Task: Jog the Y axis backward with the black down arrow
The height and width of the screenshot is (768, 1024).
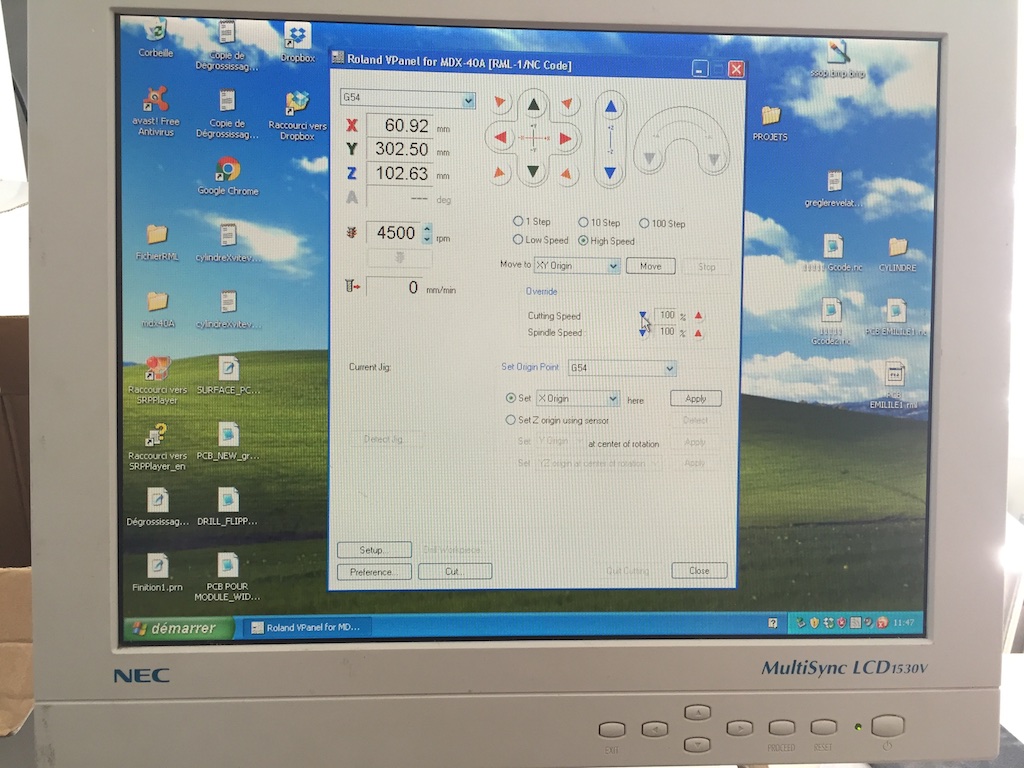Action: coord(534,171)
